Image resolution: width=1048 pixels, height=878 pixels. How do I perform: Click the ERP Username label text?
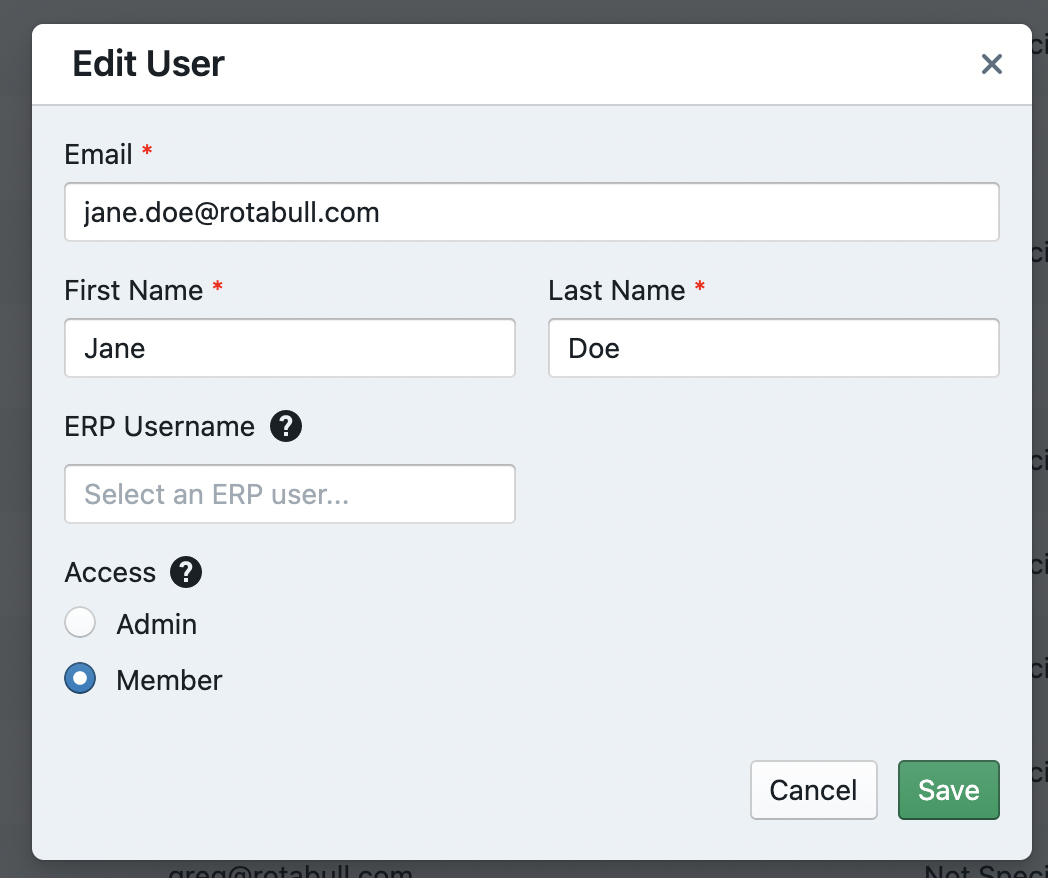click(159, 427)
